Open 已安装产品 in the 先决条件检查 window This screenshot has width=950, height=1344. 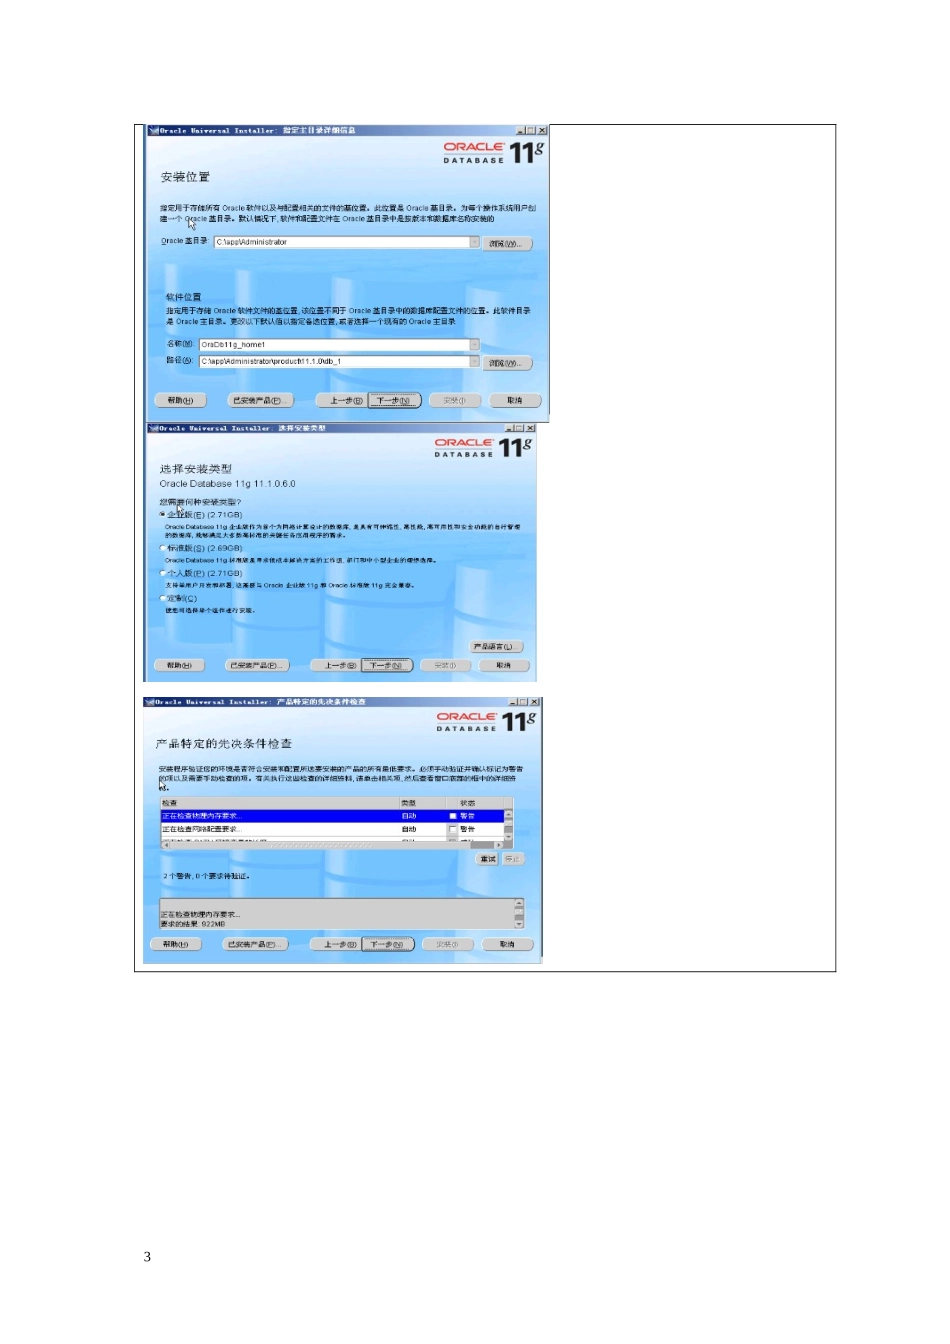pyautogui.click(x=255, y=944)
